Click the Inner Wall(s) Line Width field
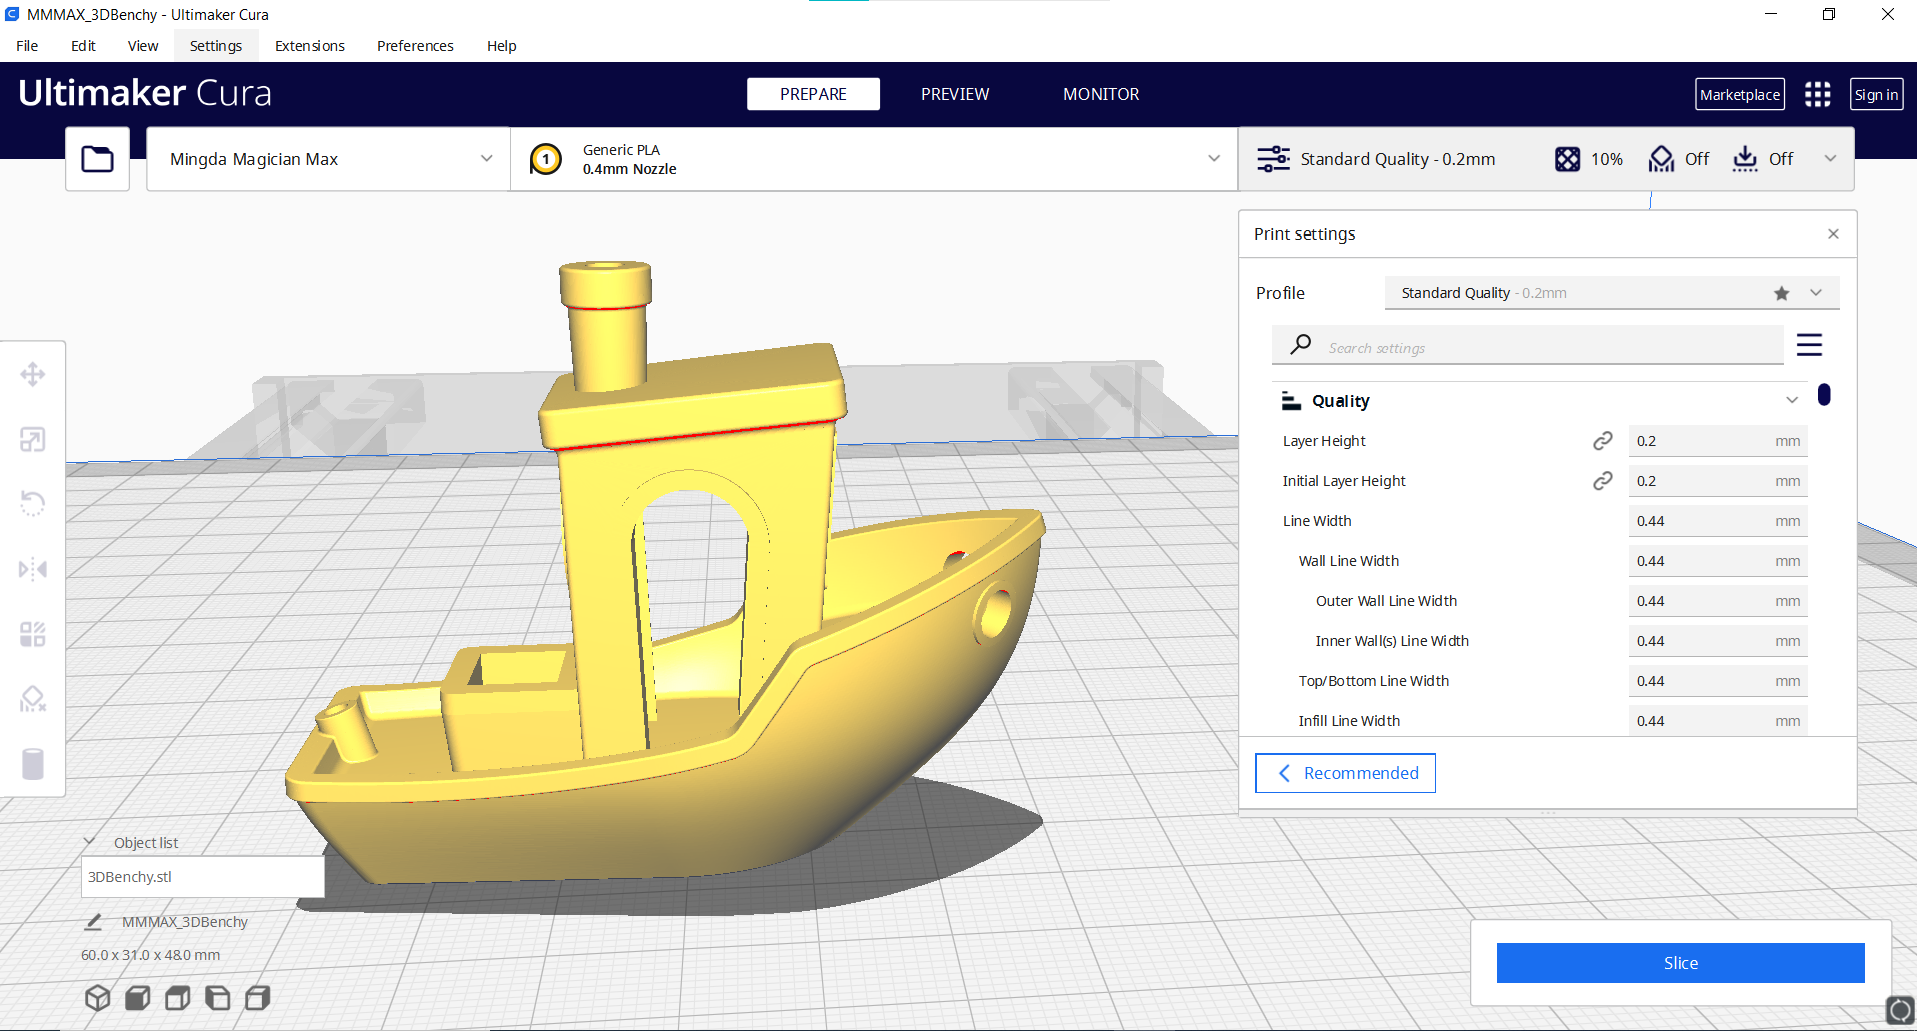Screen dimensions: 1917x1031 (x=1718, y=641)
